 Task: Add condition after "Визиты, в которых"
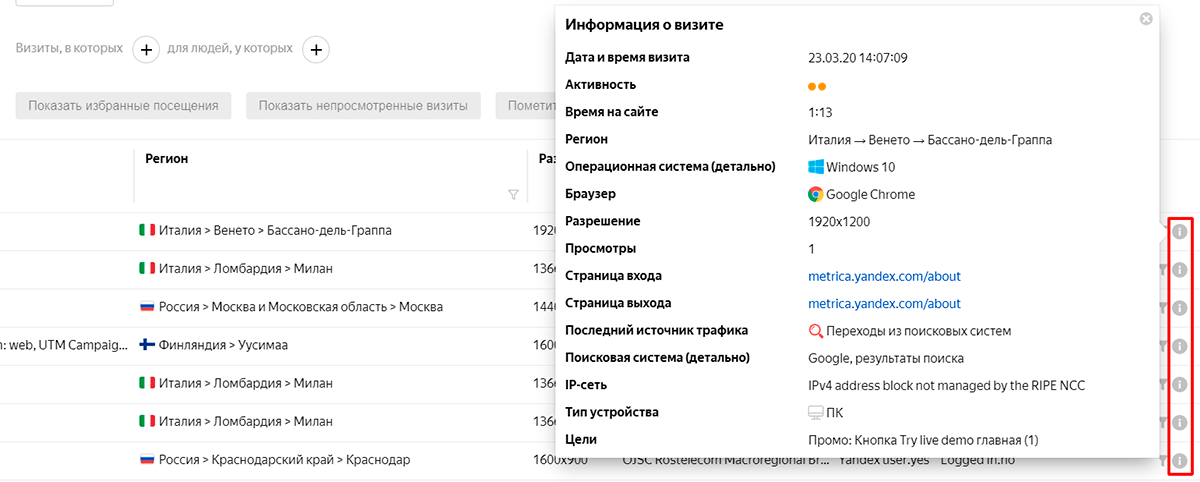146,49
